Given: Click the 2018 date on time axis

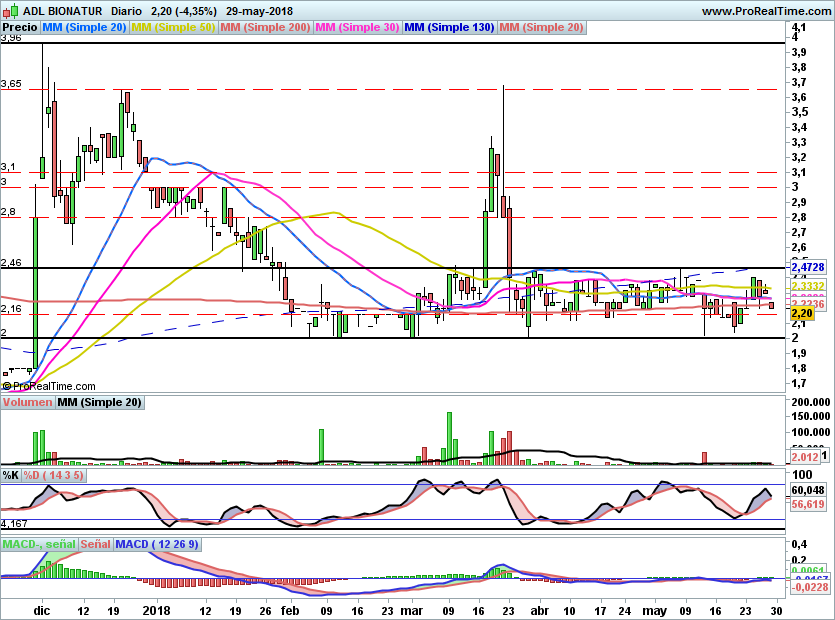Looking at the screenshot, I should coord(157,610).
